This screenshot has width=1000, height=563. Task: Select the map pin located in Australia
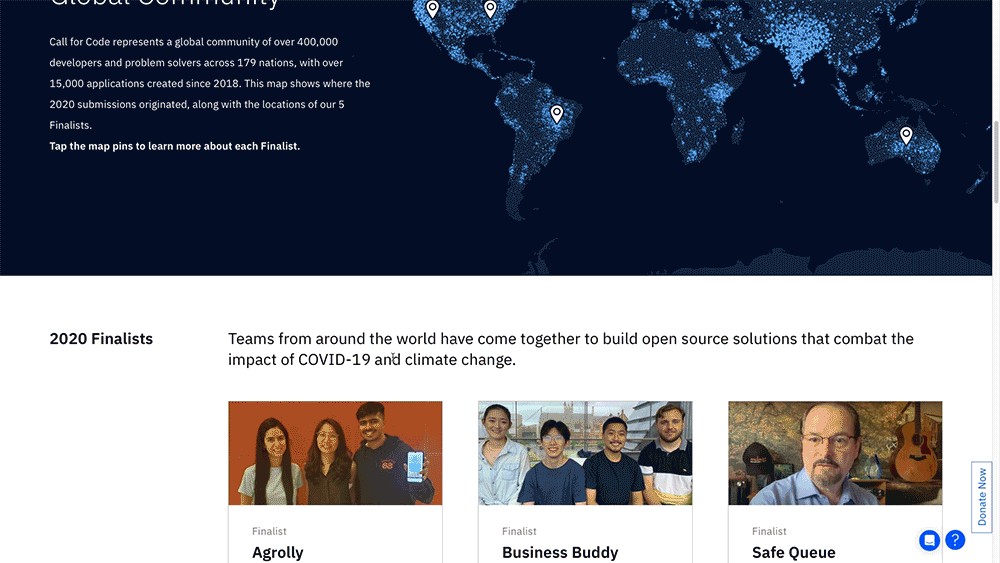click(x=906, y=135)
